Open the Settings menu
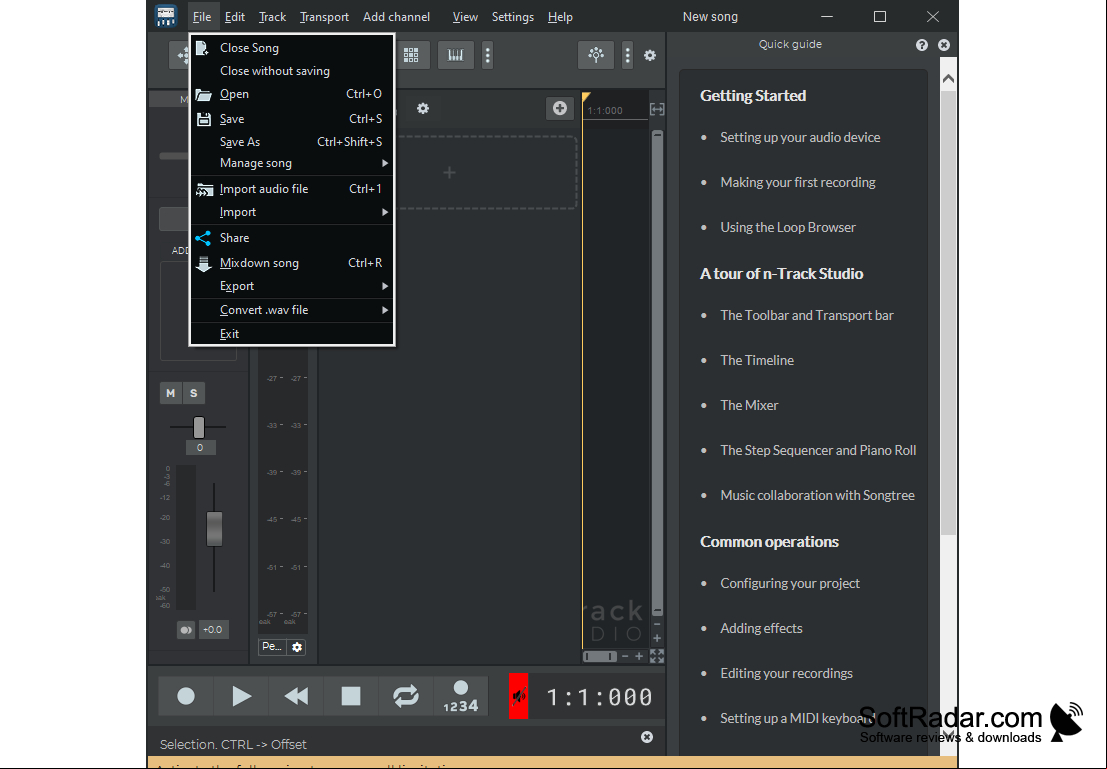The height and width of the screenshot is (769, 1107). point(513,17)
